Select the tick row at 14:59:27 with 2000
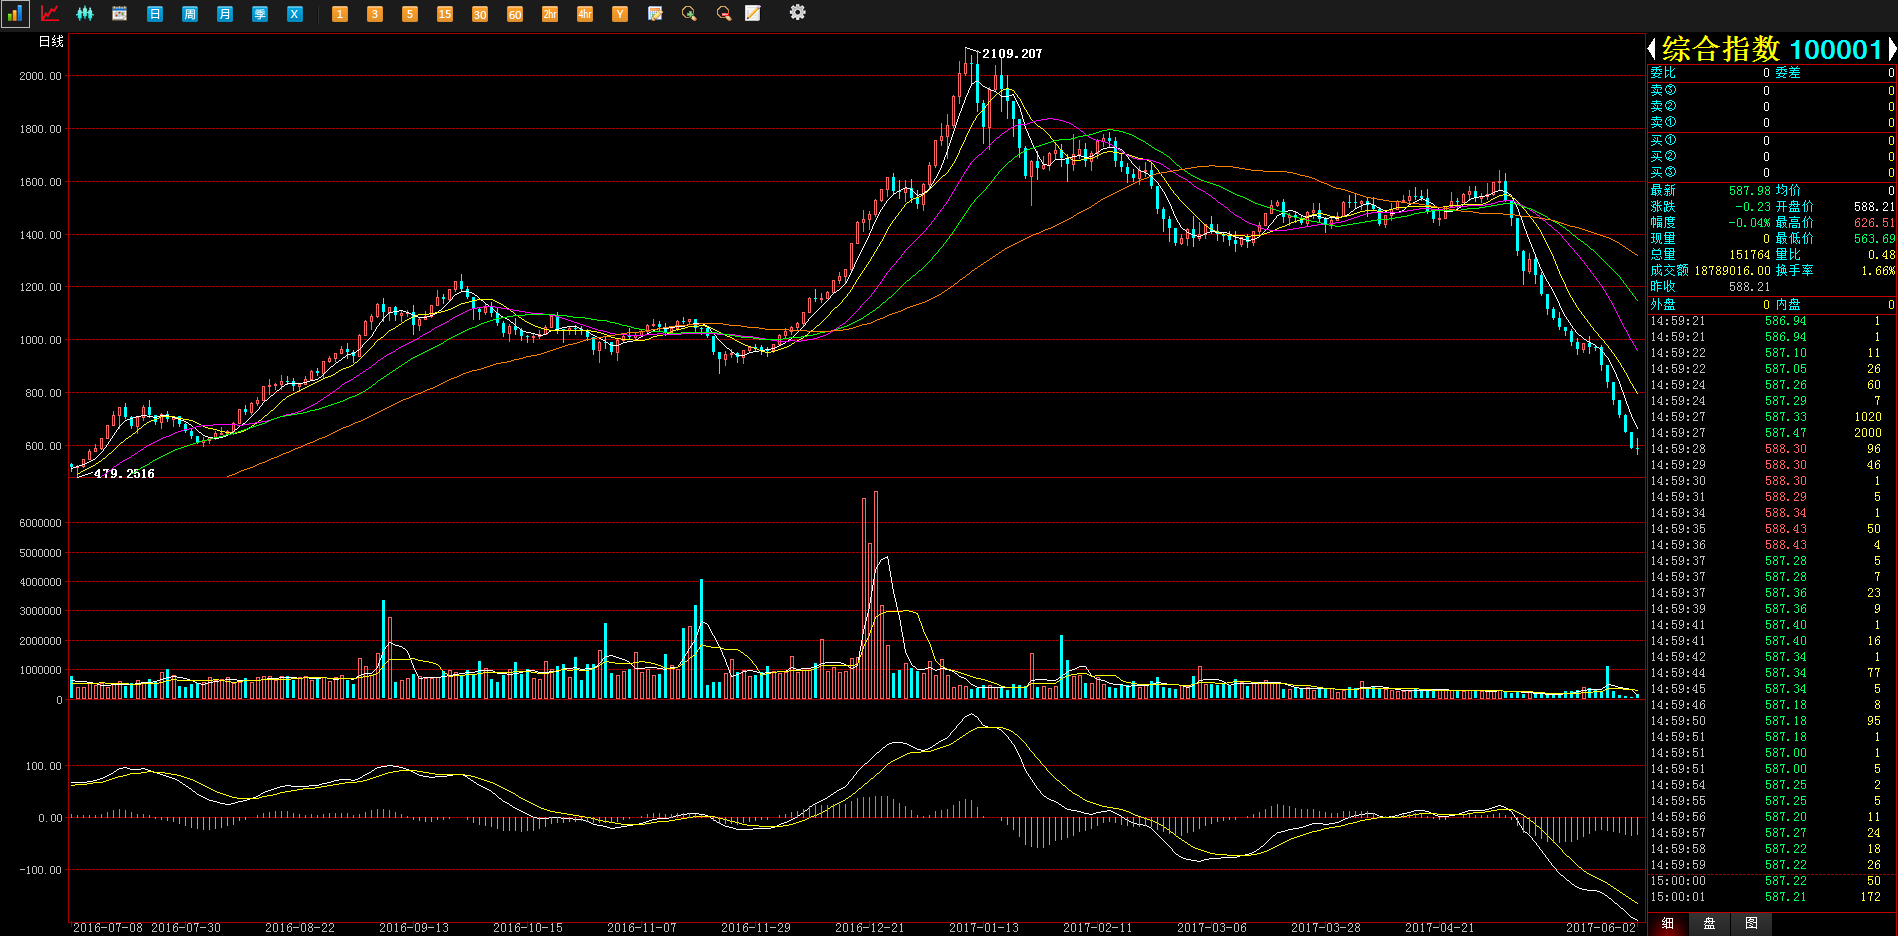Viewport: 1898px width, 936px height. [x=1772, y=432]
